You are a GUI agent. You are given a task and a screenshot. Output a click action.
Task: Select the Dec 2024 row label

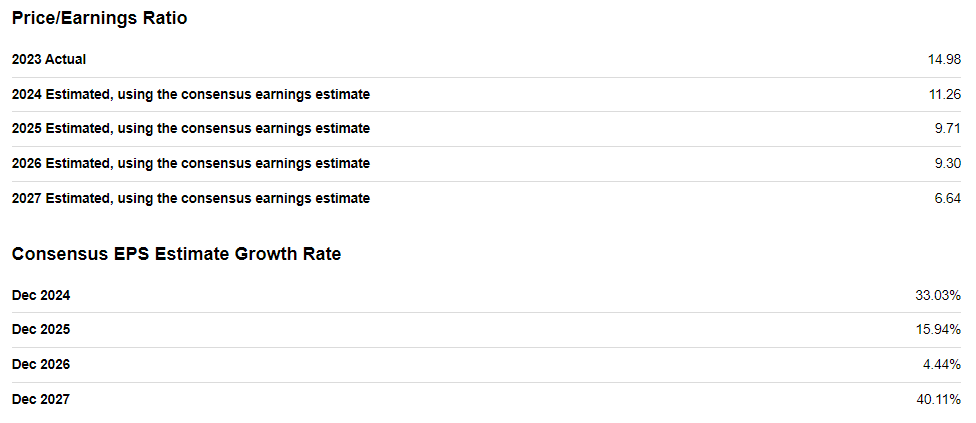(41, 295)
